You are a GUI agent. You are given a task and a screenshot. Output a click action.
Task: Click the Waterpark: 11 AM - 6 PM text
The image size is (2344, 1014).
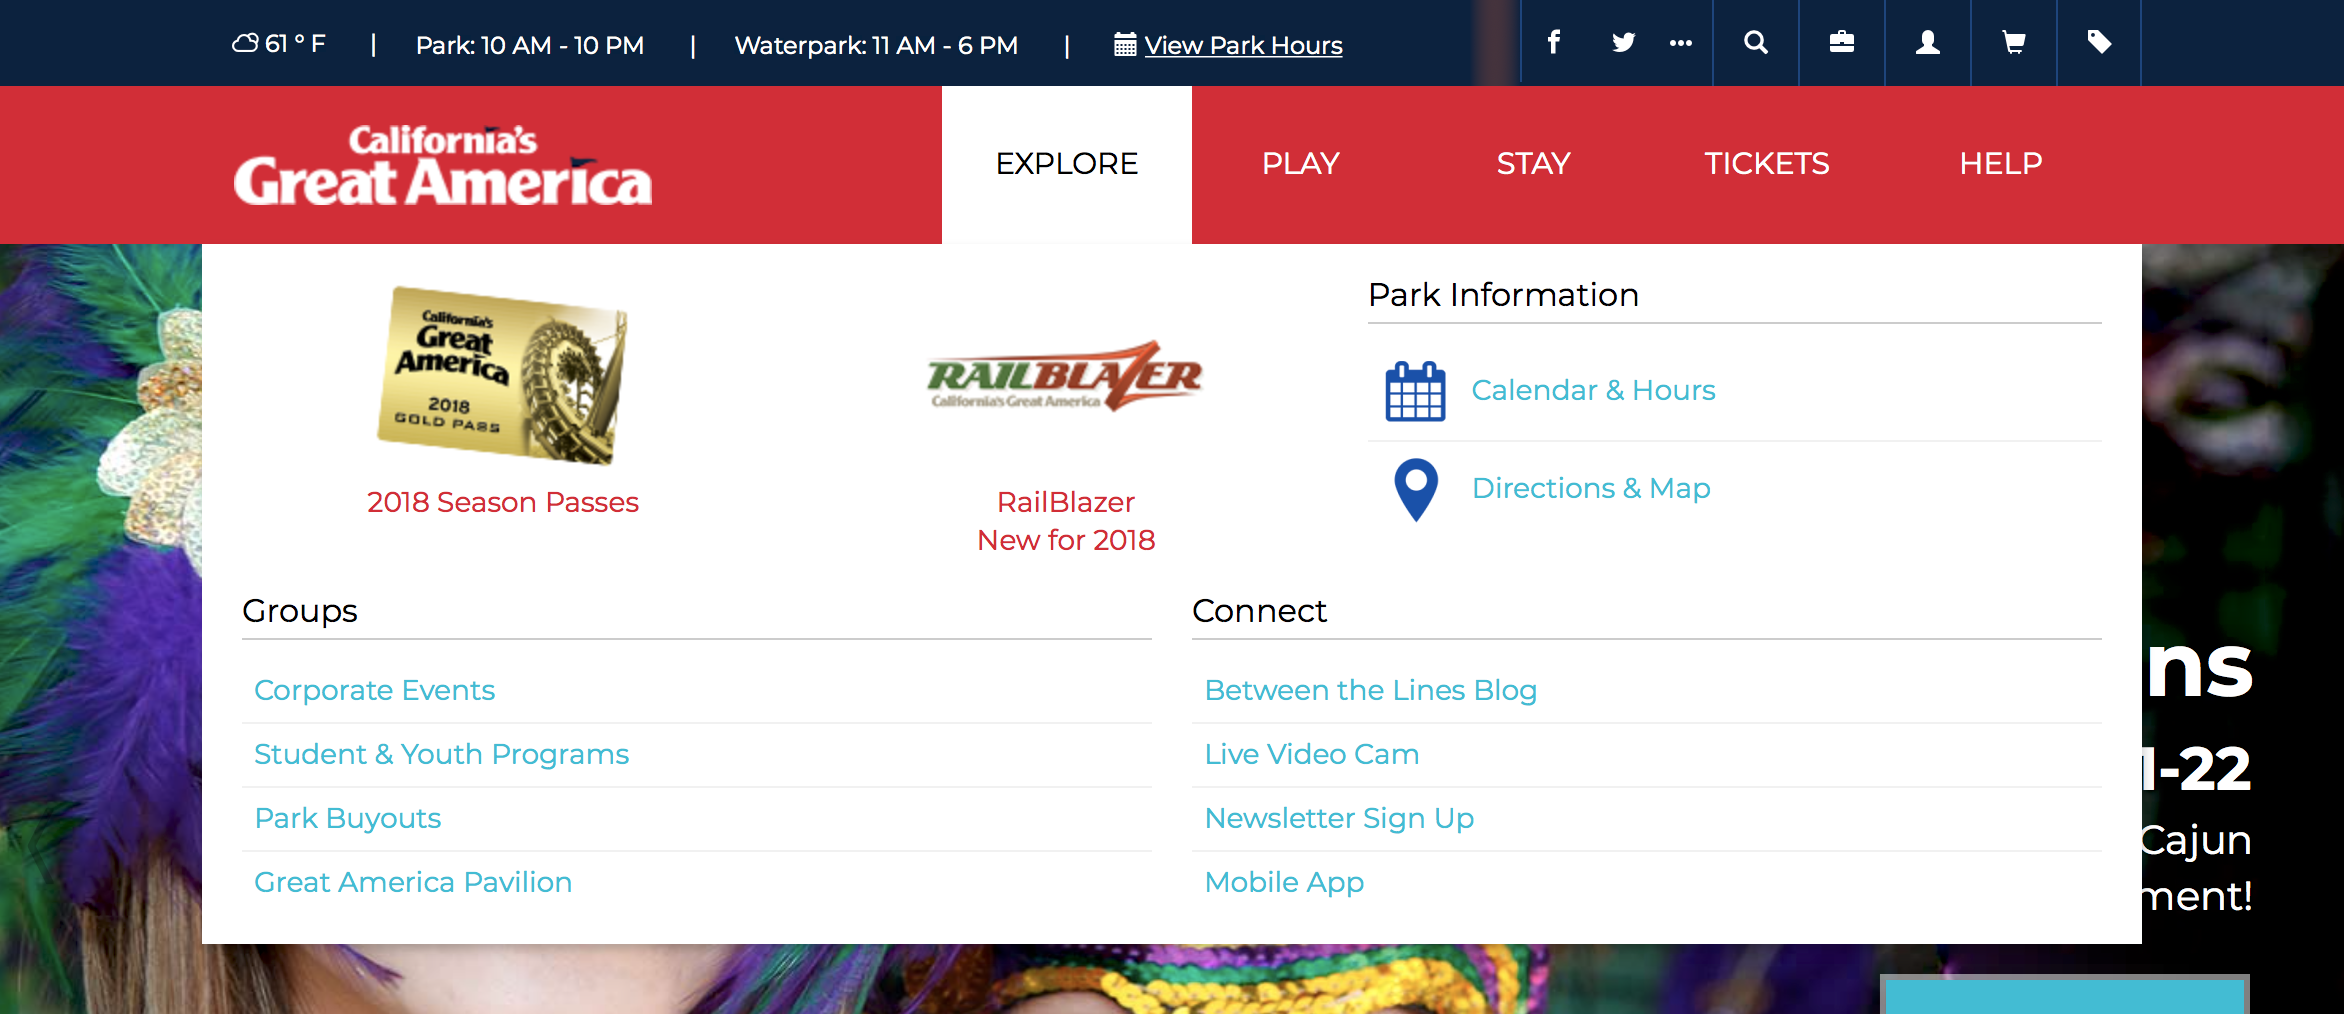(x=876, y=45)
